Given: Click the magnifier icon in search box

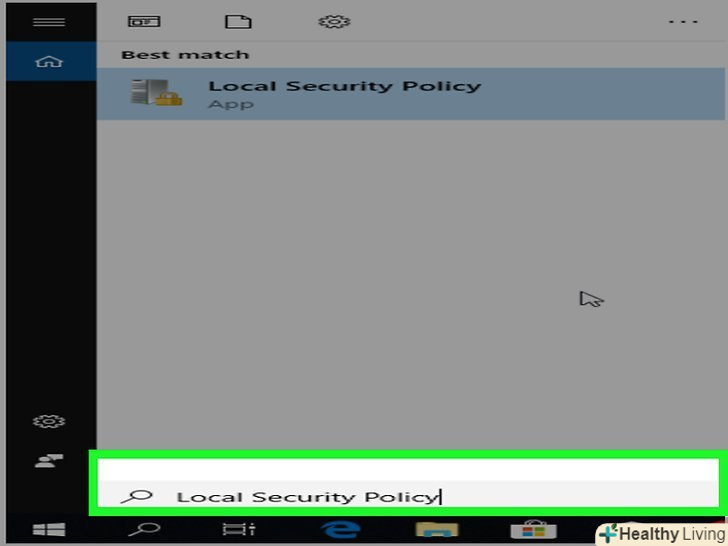Looking at the screenshot, I should 136,497.
